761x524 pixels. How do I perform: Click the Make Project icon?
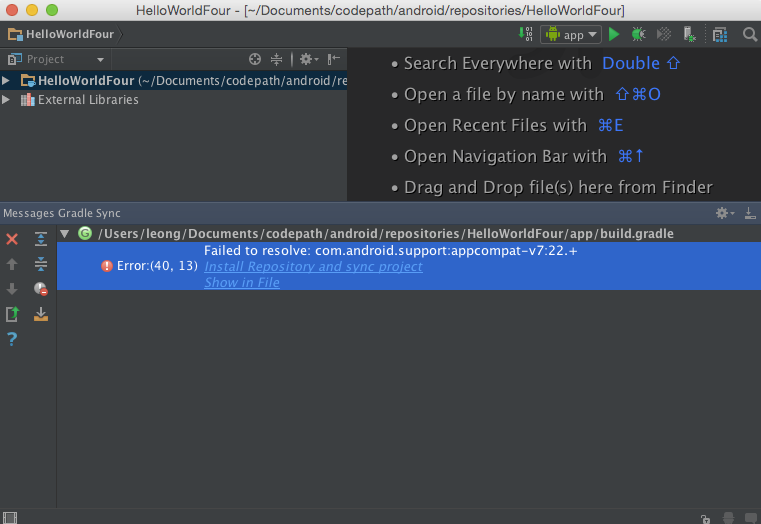tap(526, 34)
